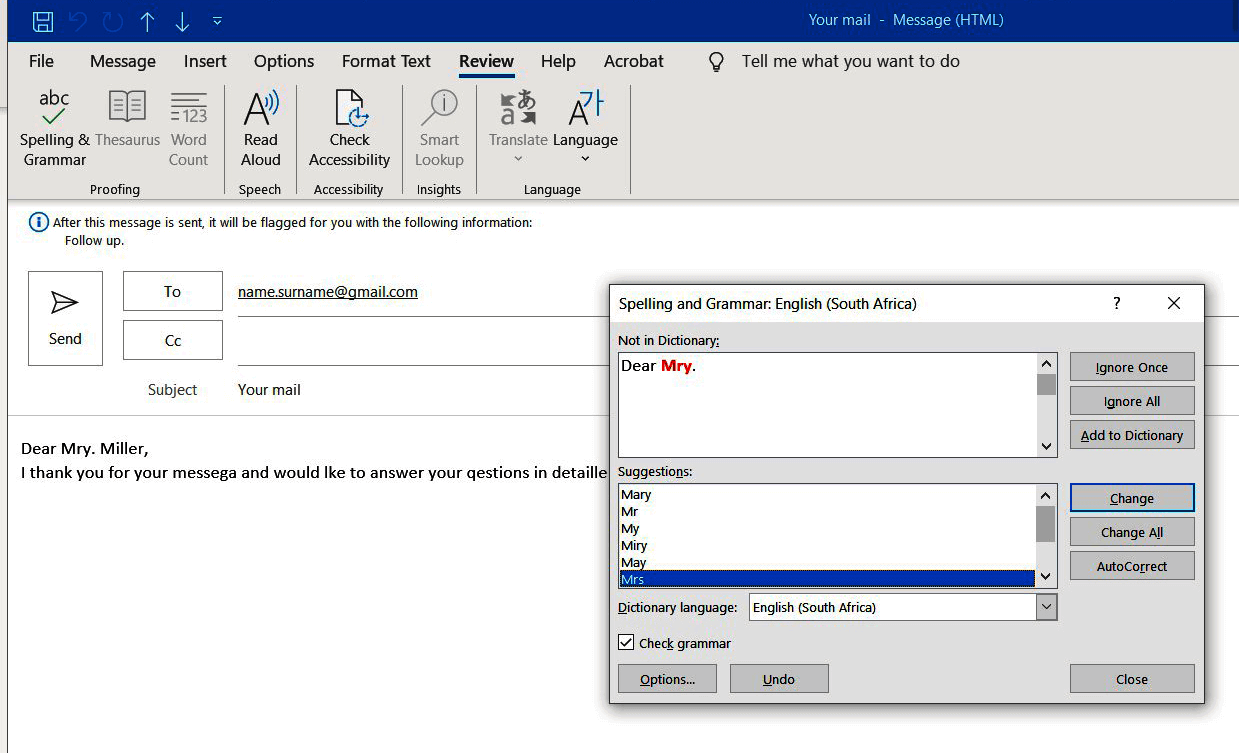Start Read Aloud
1239x753 pixels.
tap(260, 128)
